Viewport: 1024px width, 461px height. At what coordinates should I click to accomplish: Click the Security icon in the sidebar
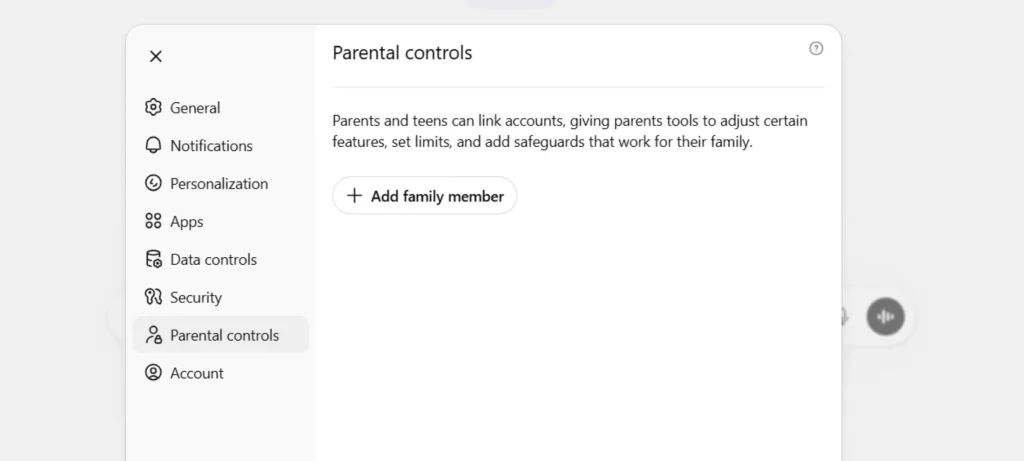click(153, 297)
